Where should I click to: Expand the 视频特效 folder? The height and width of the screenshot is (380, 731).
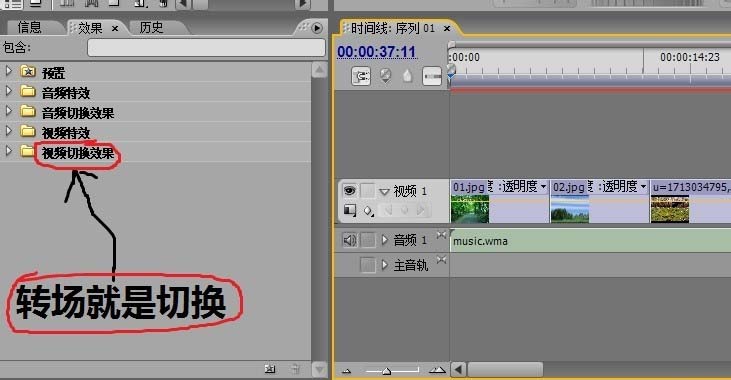(8, 131)
